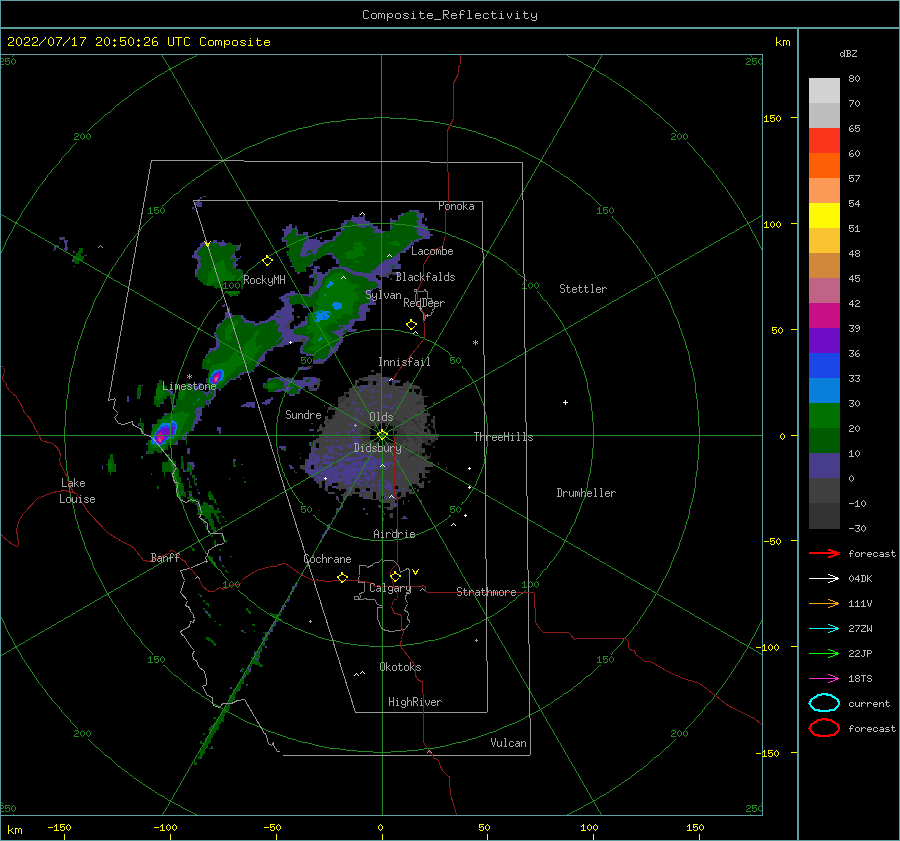Click the Lacombe label
This screenshot has height=841, width=900.
pos(432,251)
